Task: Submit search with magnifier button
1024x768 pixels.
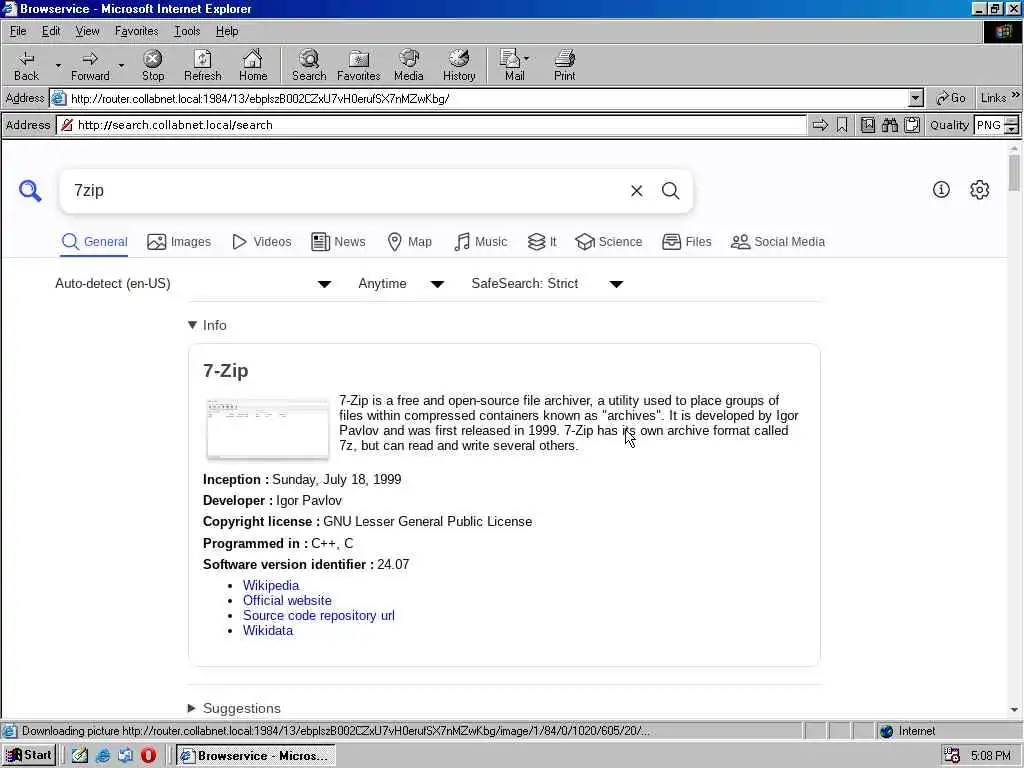Action: pyautogui.click(x=671, y=191)
